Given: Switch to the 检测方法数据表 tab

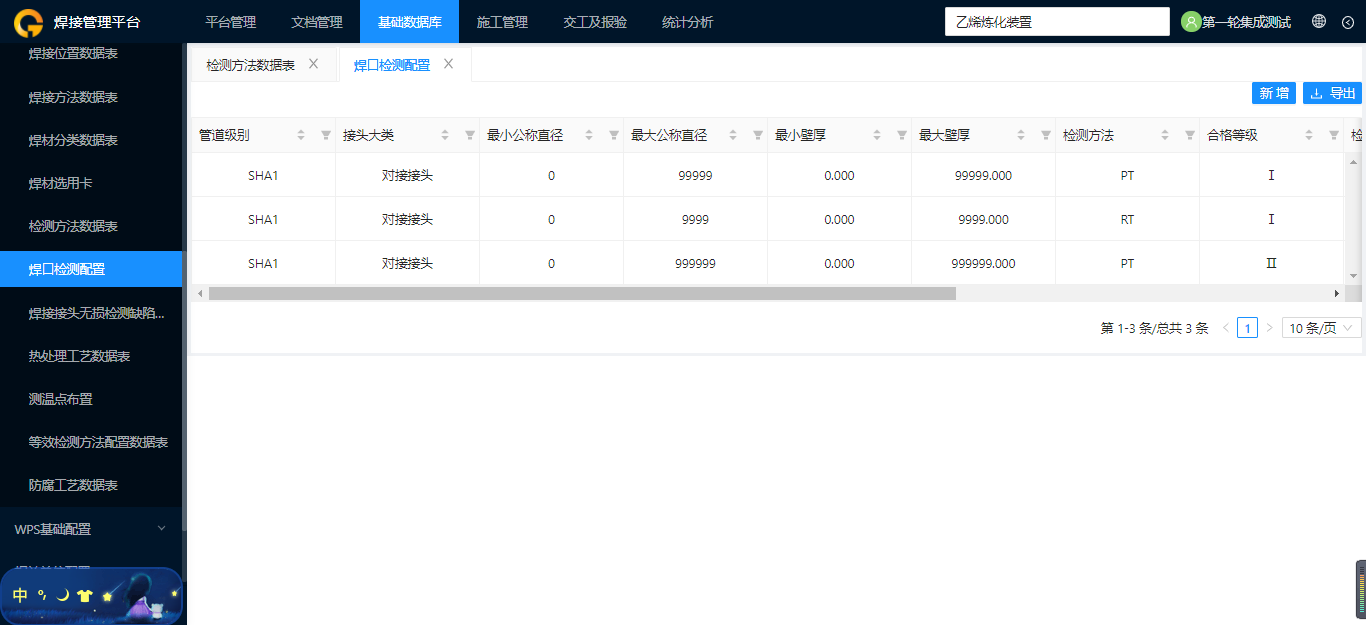Looking at the screenshot, I should [x=250, y=65].
